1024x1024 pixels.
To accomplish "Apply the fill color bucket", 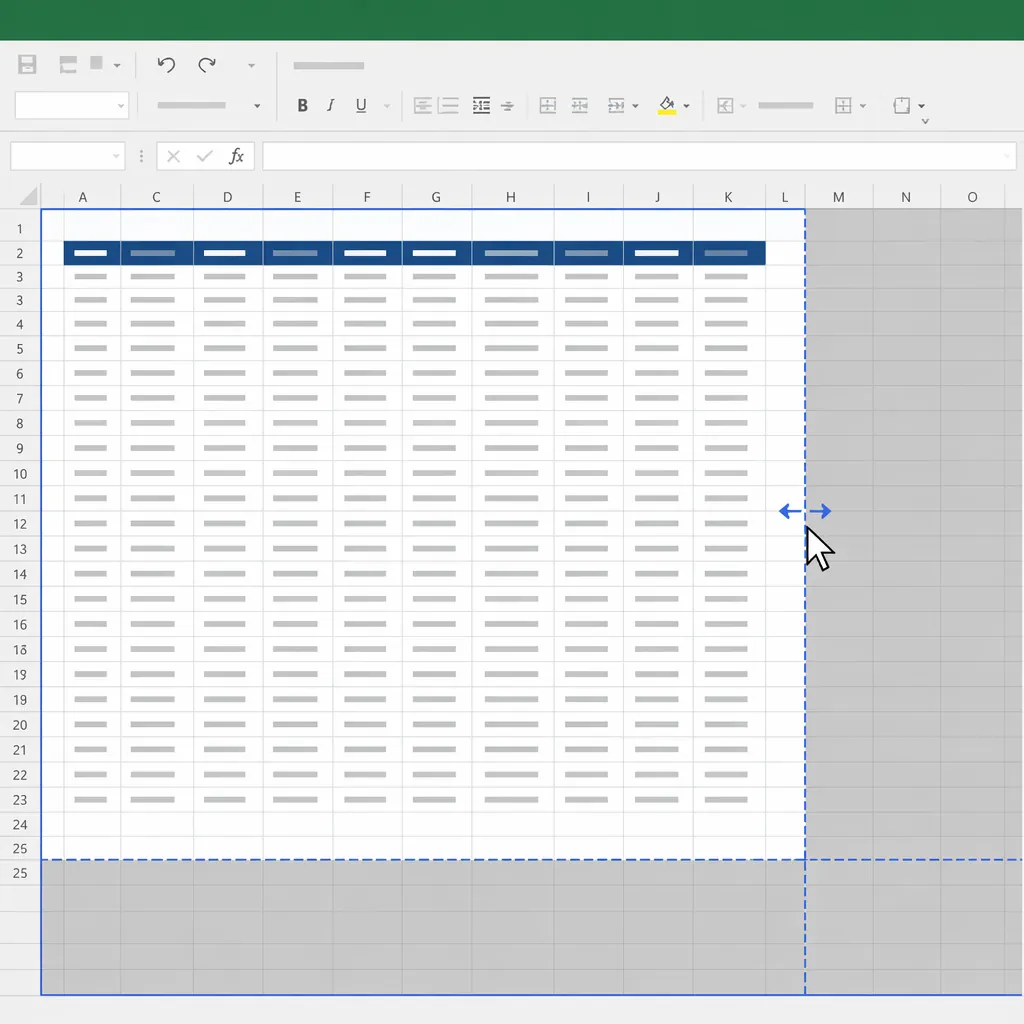I will pyautogui.click(x=667, y=105).
